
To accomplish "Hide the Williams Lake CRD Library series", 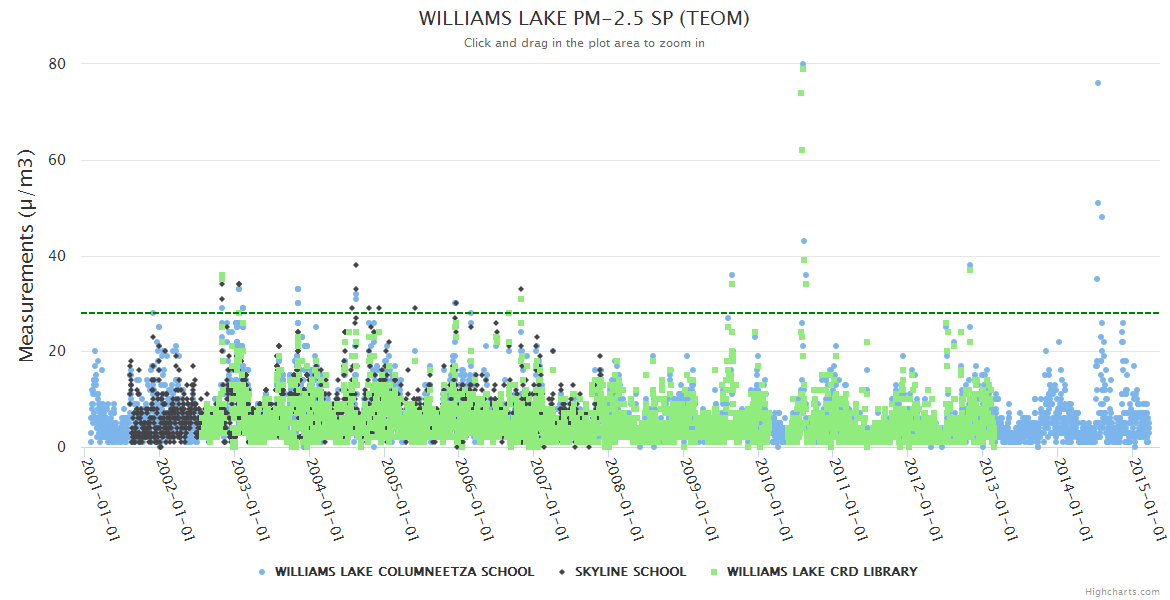I will click(x=821, y=572).
